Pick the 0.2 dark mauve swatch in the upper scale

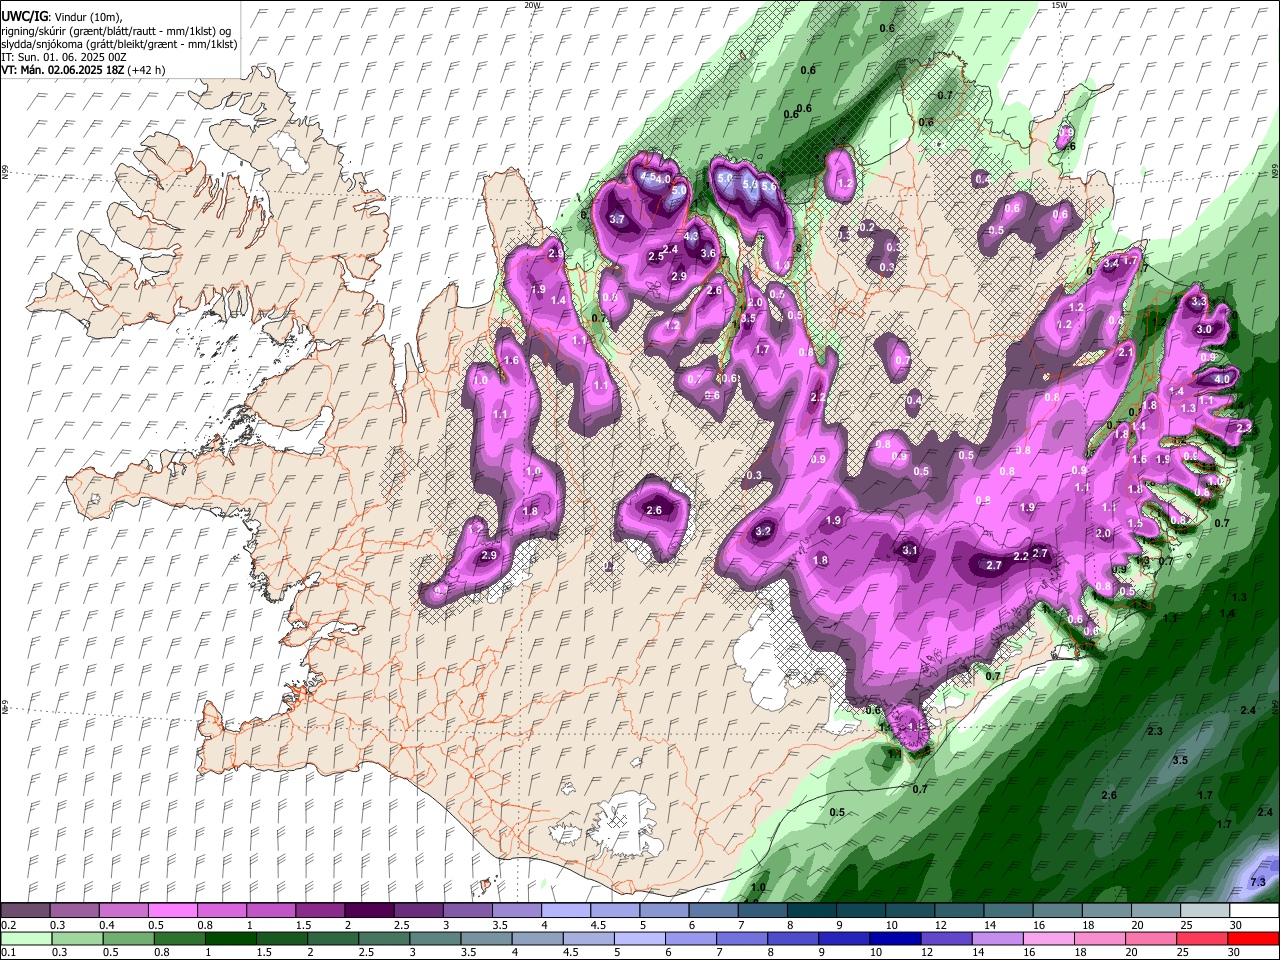pyautogui.click(x=25, y=910)
